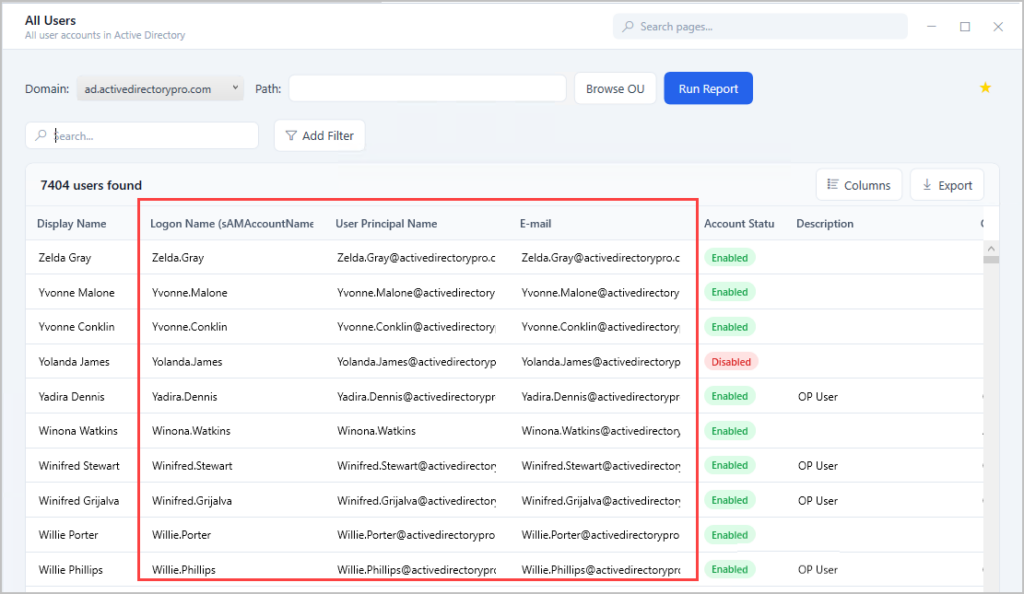Click the download arrow icon on Export
This screenshot has width=1024, height=594.
click(927, 185)
